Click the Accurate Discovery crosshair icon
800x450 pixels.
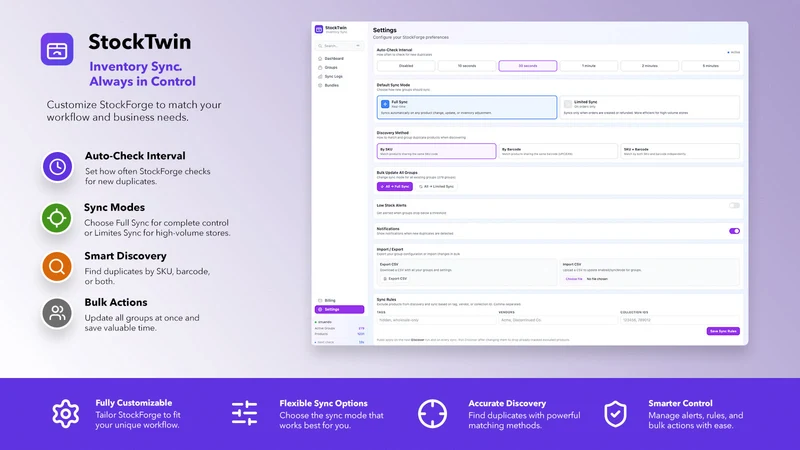pyautogui.click(x=432, y=413)
